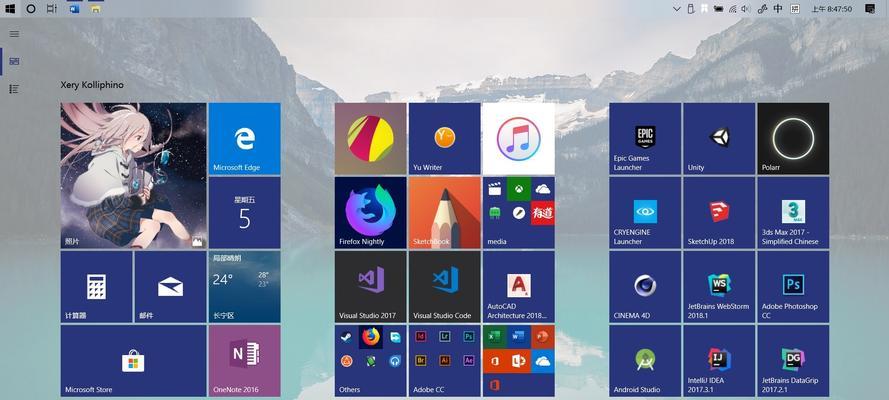Launch the Android Studio tile

pyautogui.click(x=645, y=361)
